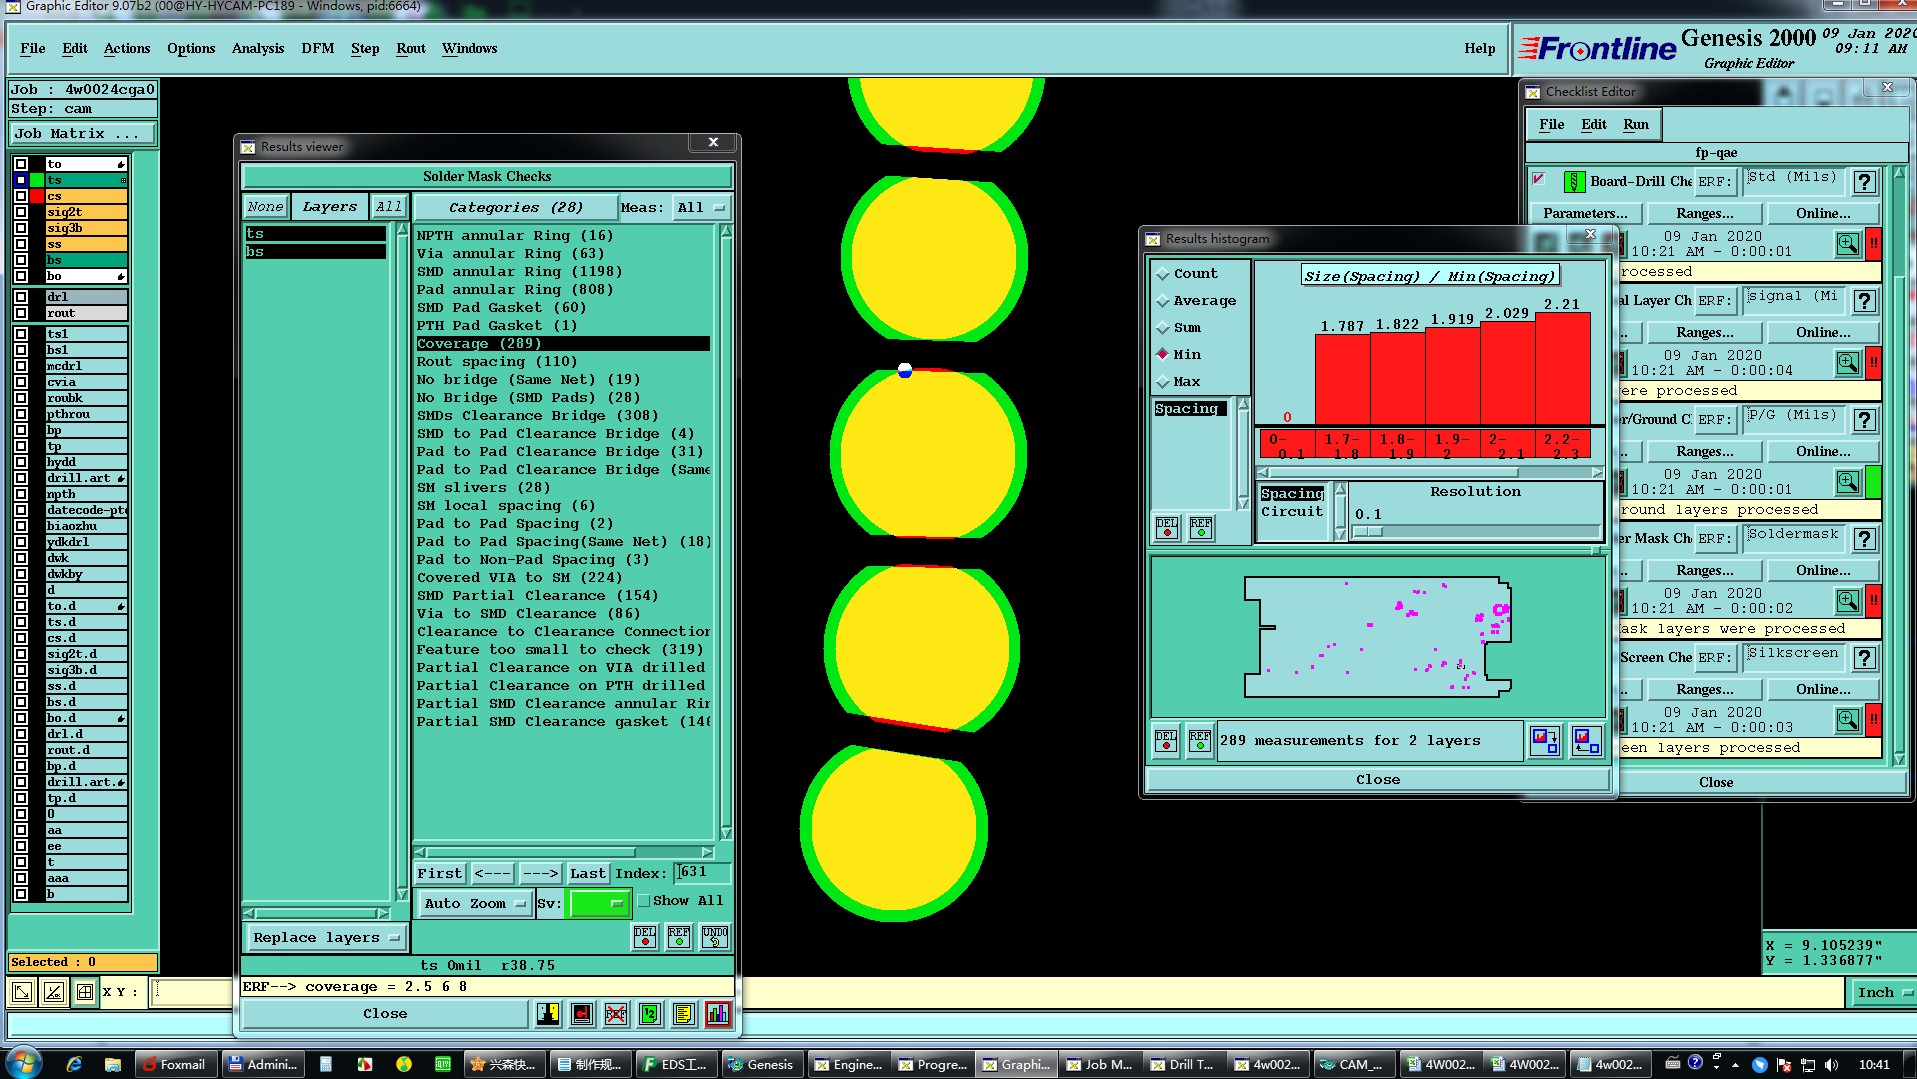The width and height of the screenshot is (1917, 1079).
Task: Click DEL icon under Spacing list in histogram
Action: pos(1167,528)
